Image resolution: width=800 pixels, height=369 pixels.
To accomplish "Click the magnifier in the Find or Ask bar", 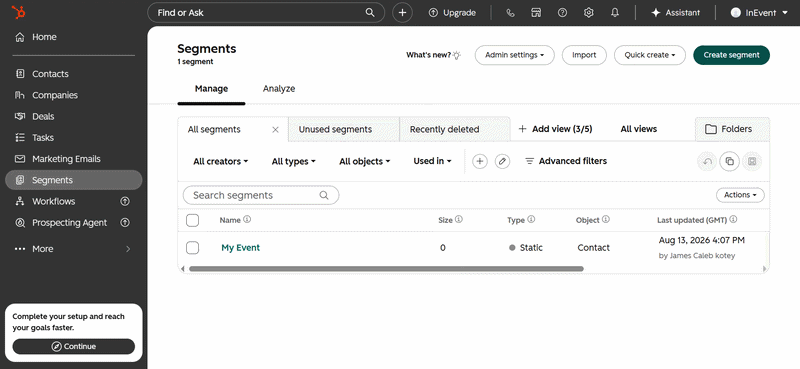I will pyautogui.click(x=370, y=13).
